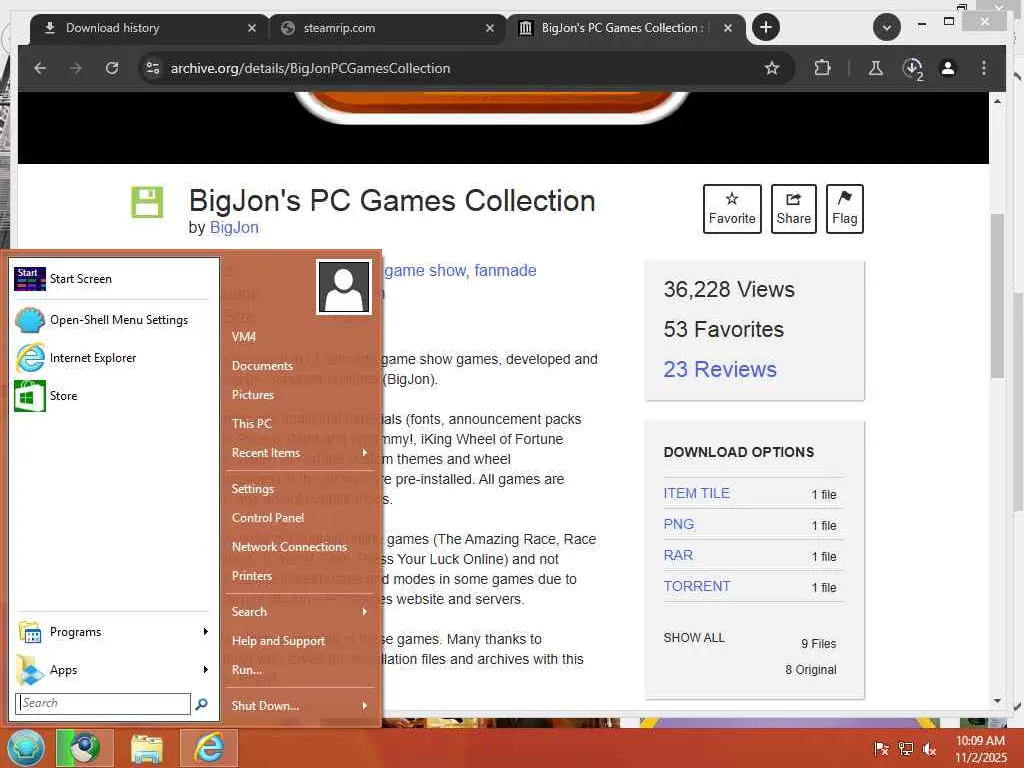Click the user account picture
The image size is (1024, 768).
point(344,287)
